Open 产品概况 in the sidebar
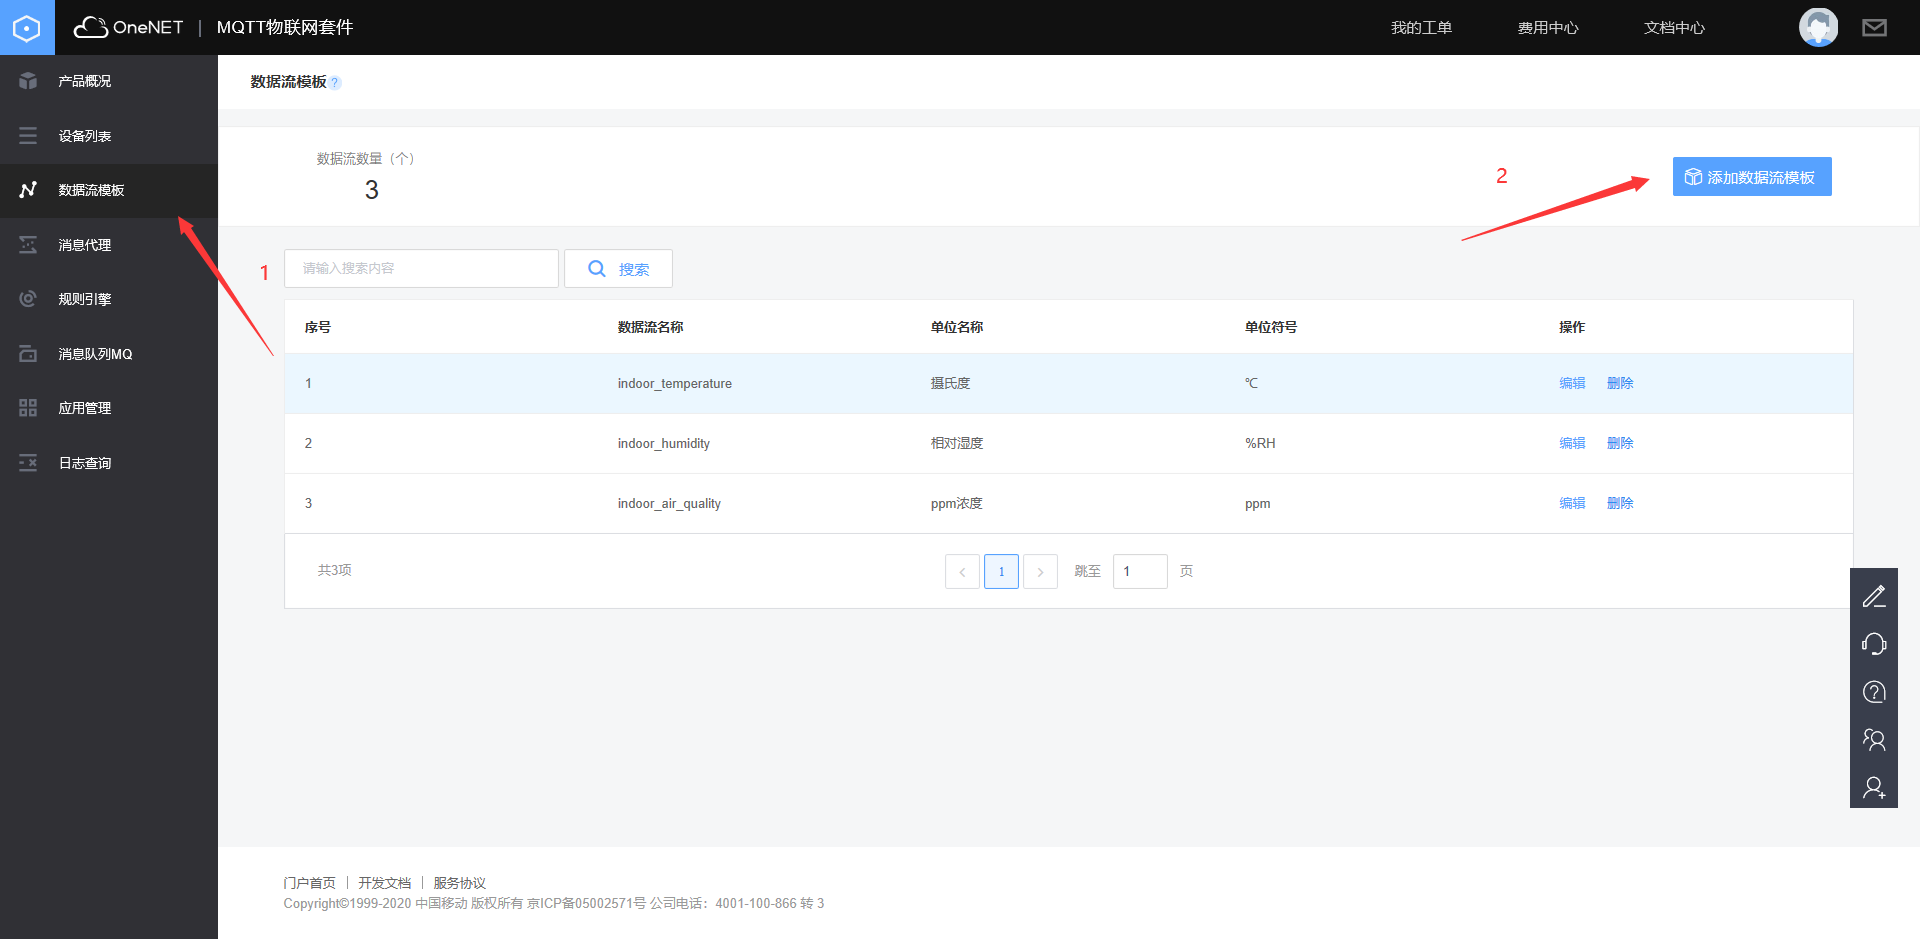The height and width of the screenshot is (939, 1920). [109, 81]
